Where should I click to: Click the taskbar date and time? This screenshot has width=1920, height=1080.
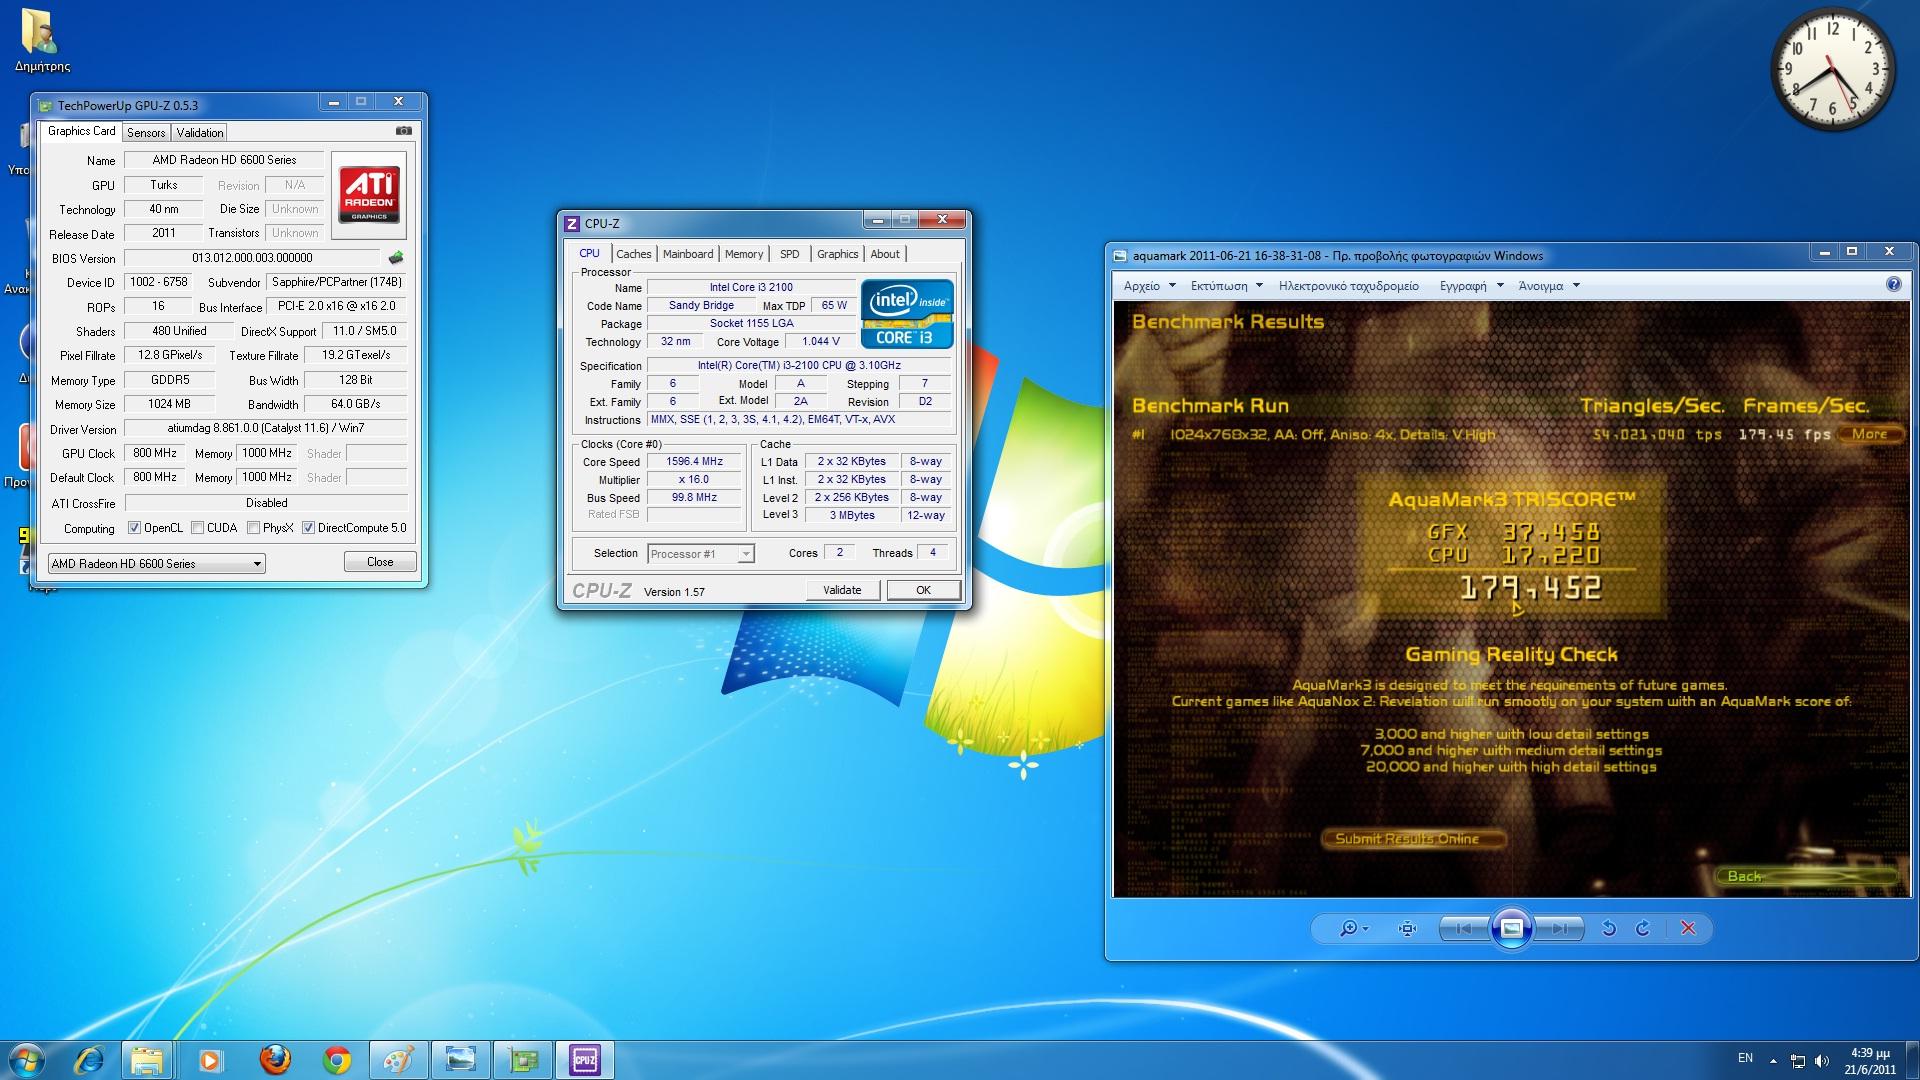tap(1870, 1061)
